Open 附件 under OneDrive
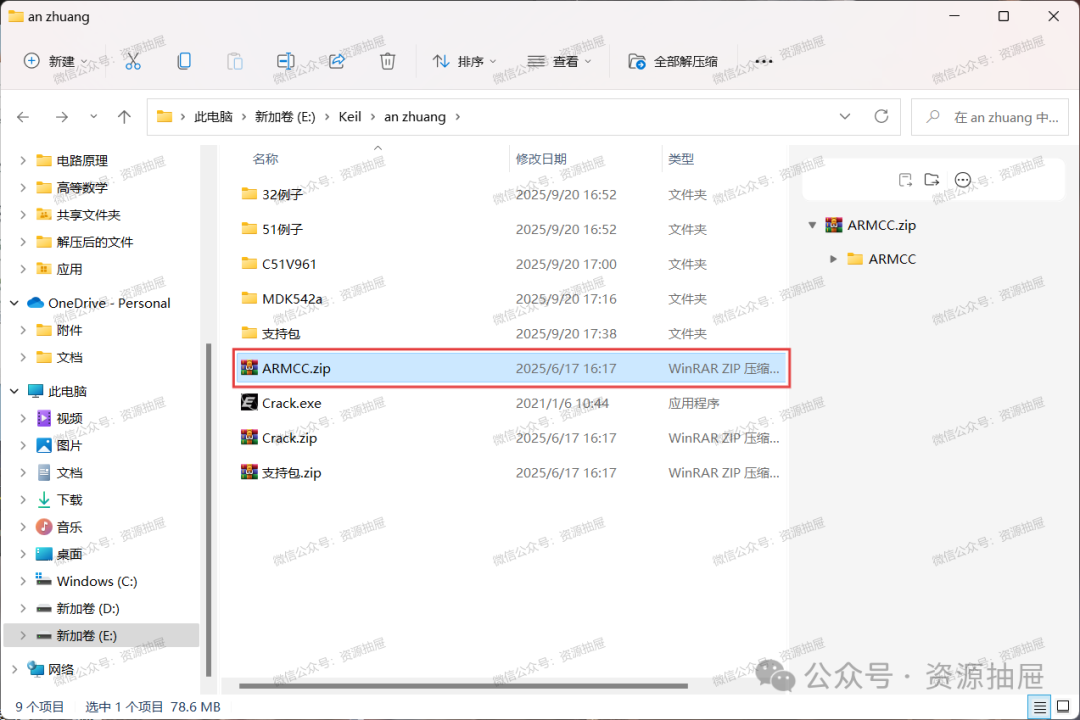 (x=69, y=330)
